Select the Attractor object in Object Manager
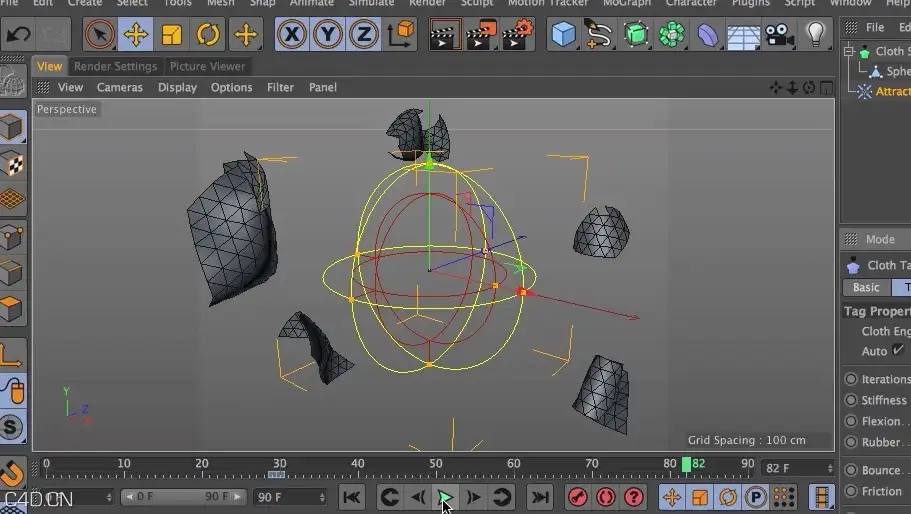Screen dimensions: 911x514 point(892,91)
